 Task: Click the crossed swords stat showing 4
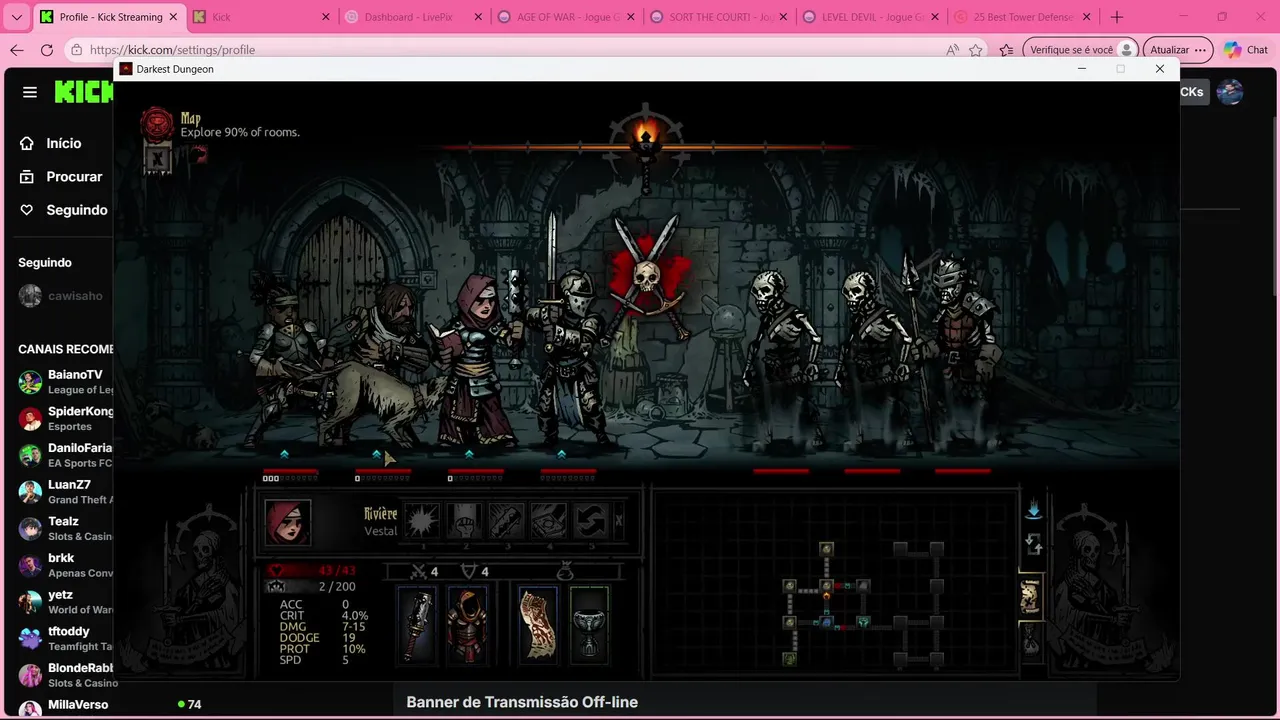coord(424,572)
